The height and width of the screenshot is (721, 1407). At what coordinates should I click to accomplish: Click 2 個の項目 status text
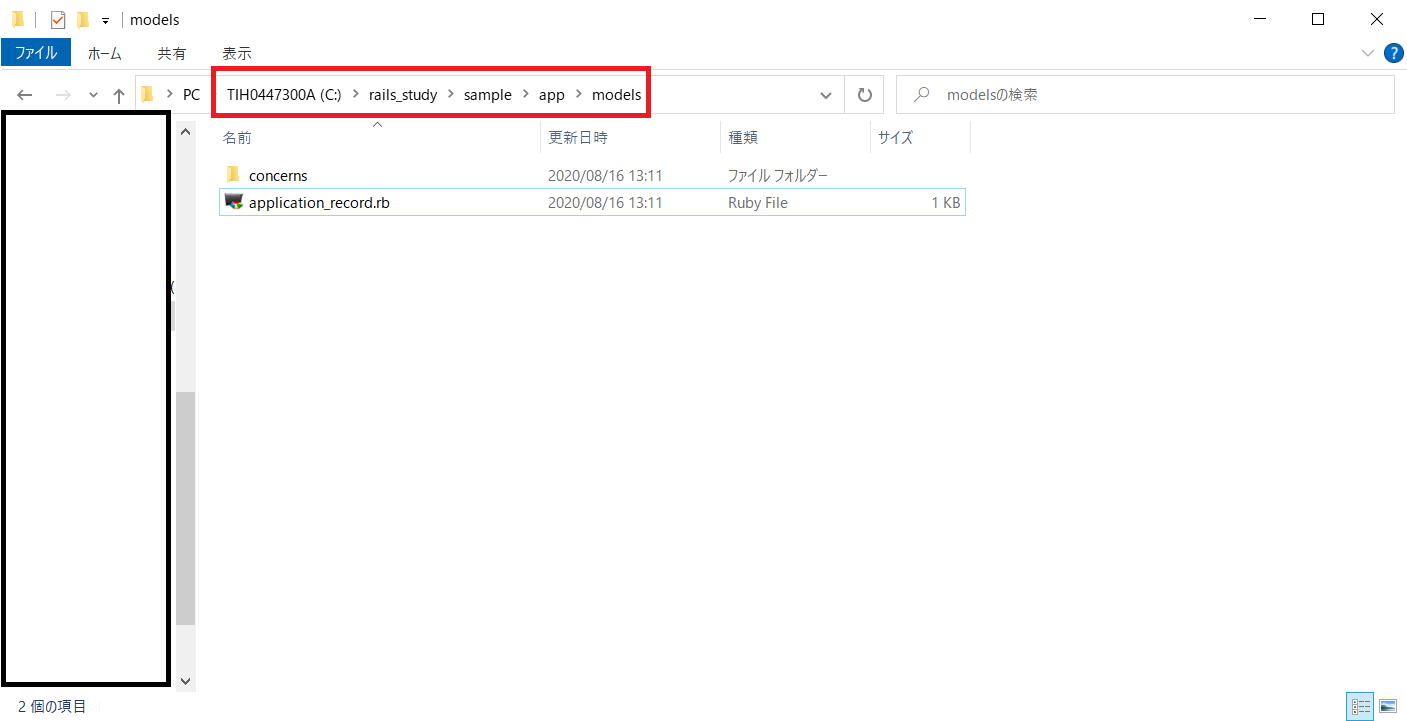[52, 706]
